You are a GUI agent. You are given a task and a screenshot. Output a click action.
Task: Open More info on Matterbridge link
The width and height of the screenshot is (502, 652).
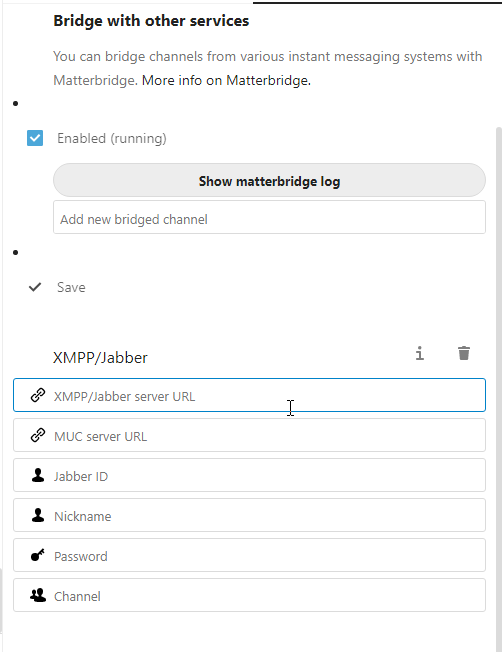226,80
